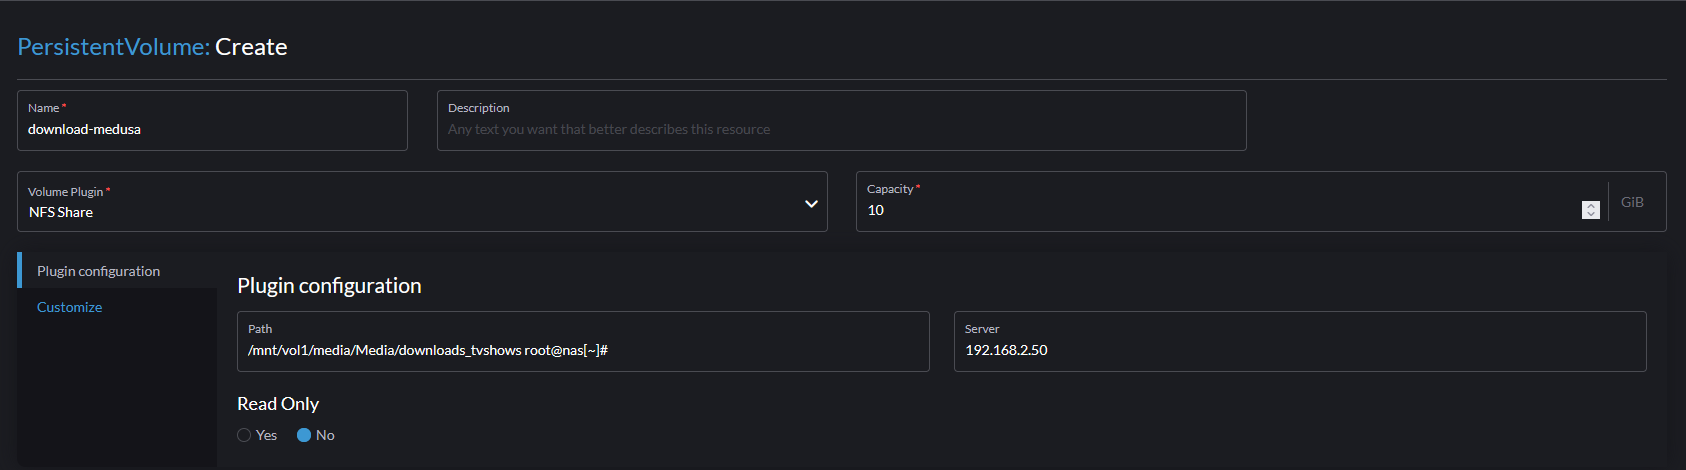Click the Capacity field label
Viewport: 1686px width, 470px height.
890,189
